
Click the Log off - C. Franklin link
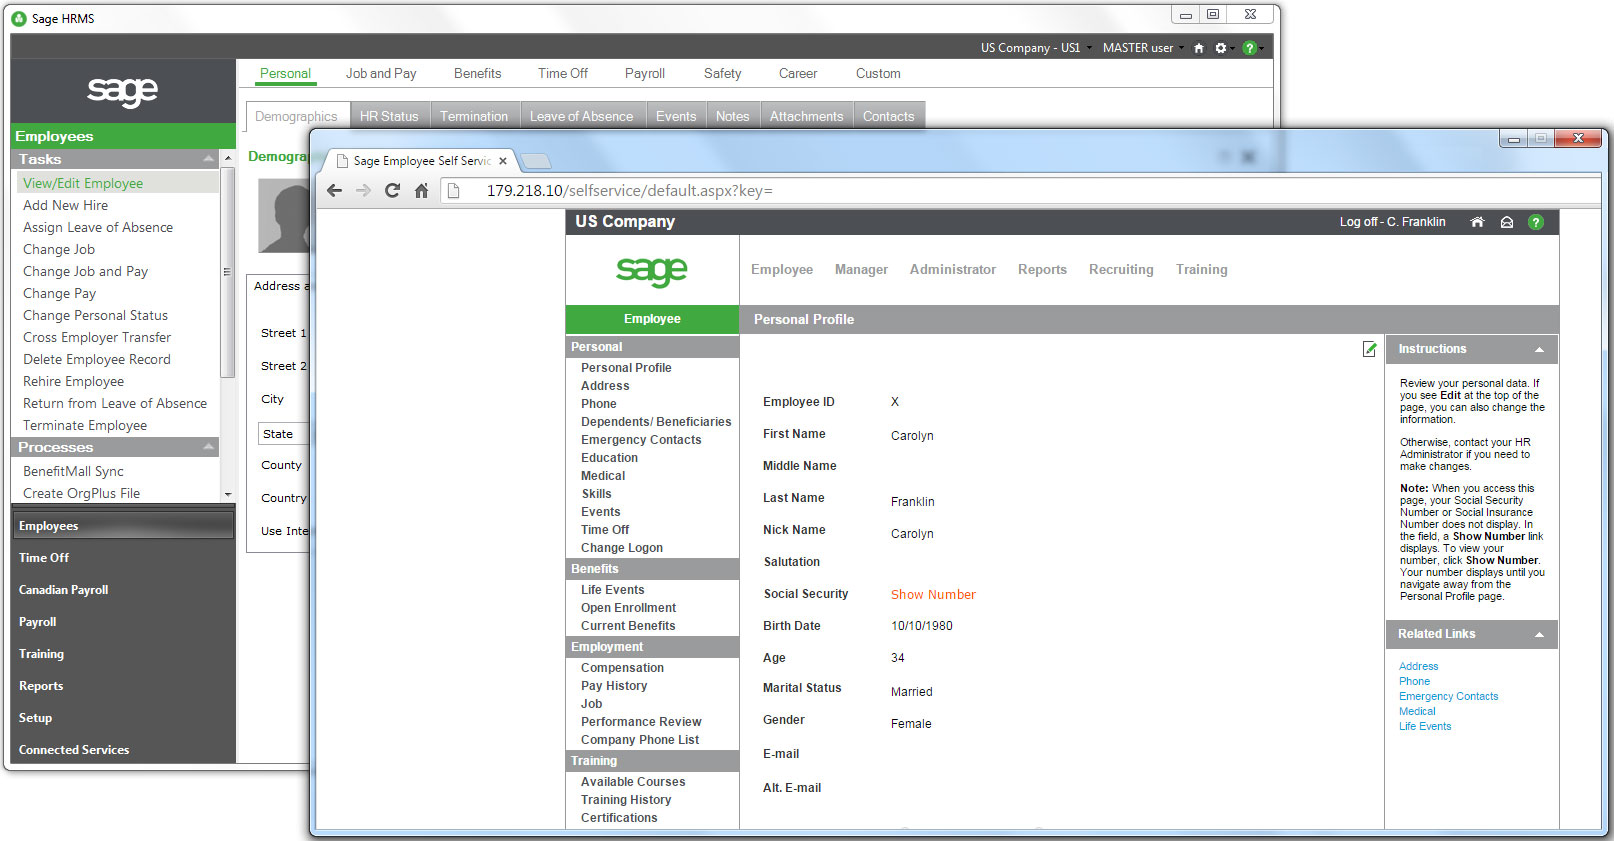coord(1393,222)
